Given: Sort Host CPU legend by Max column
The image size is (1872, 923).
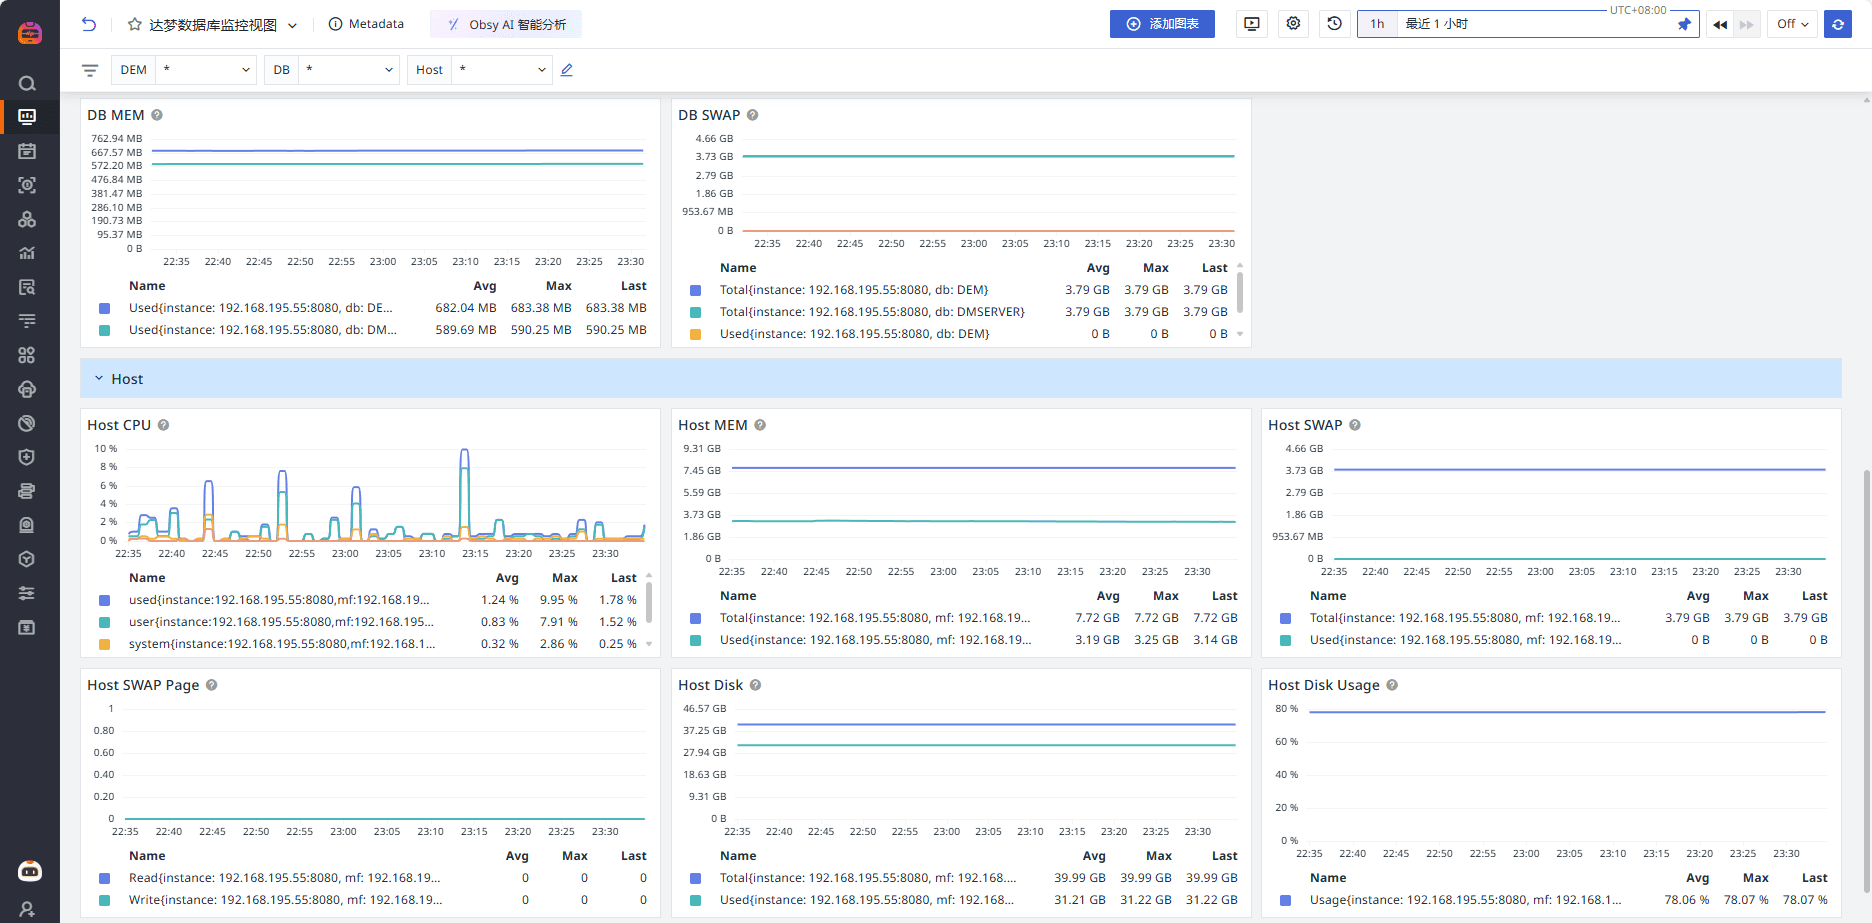Looking at the screenshot, I should (565, 578).
